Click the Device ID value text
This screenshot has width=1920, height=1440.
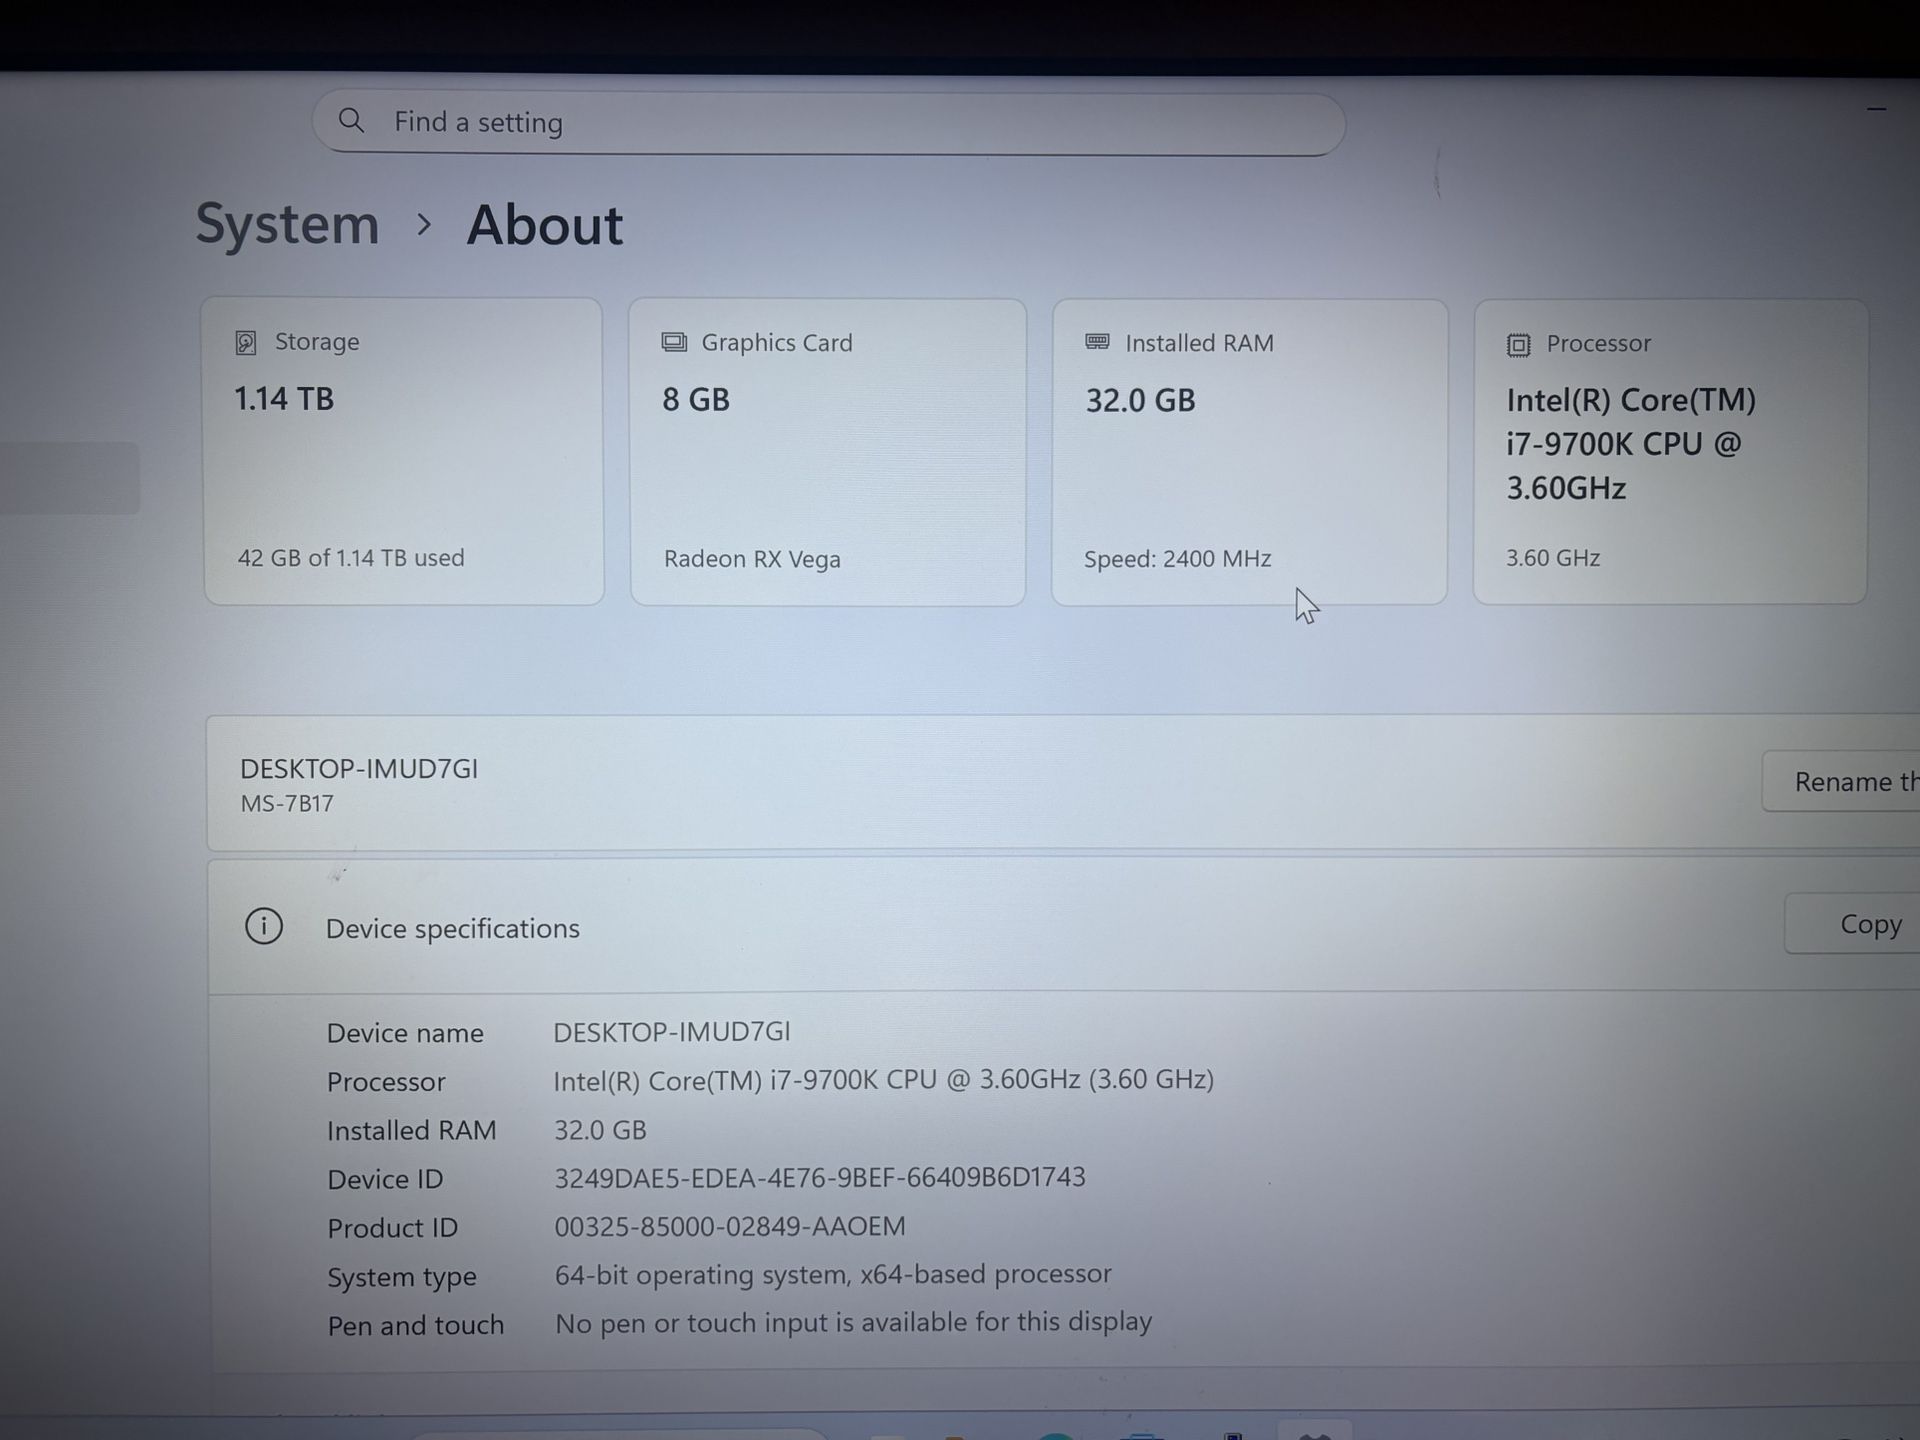pos(820,1177)
